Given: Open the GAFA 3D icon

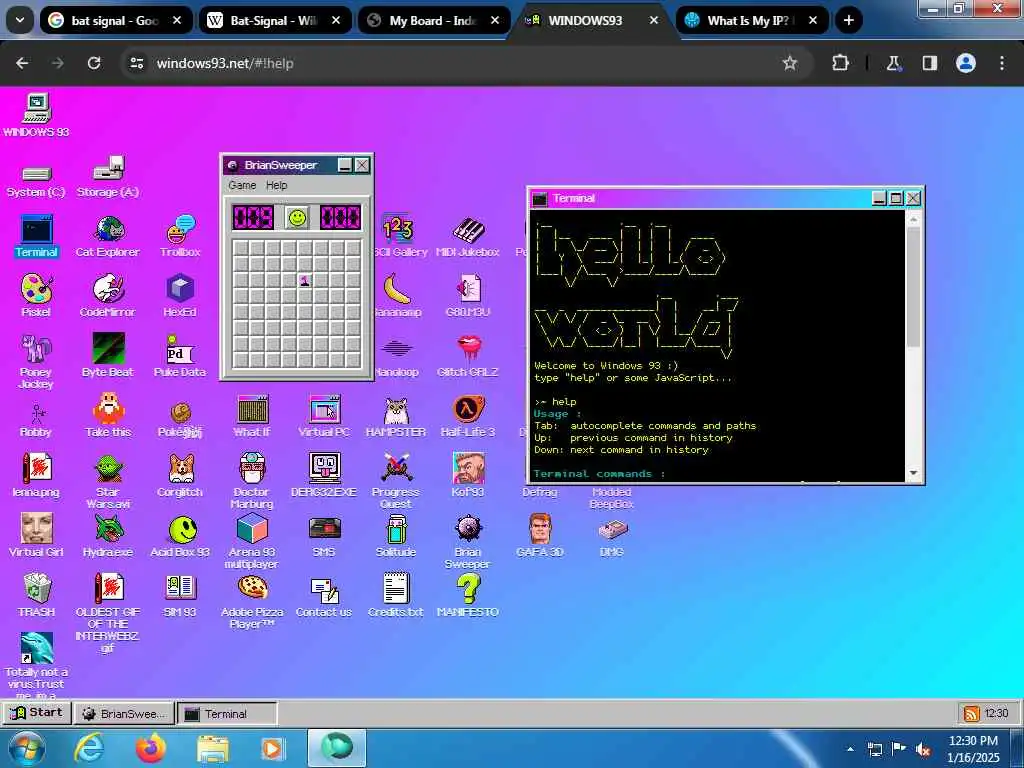Looking at the screenshot, I should click(539, 536).
